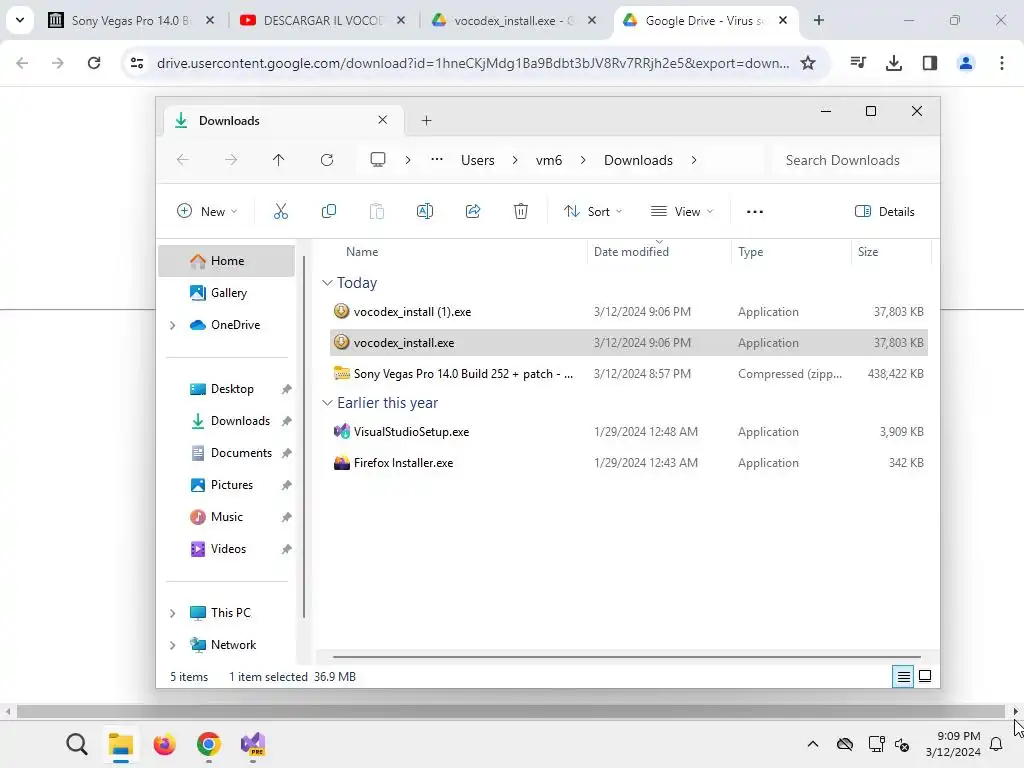The width and height of the screenshot is (1024, 768).
Task: Click the Copy icon in Explorer toolbar
Action: 328,211
